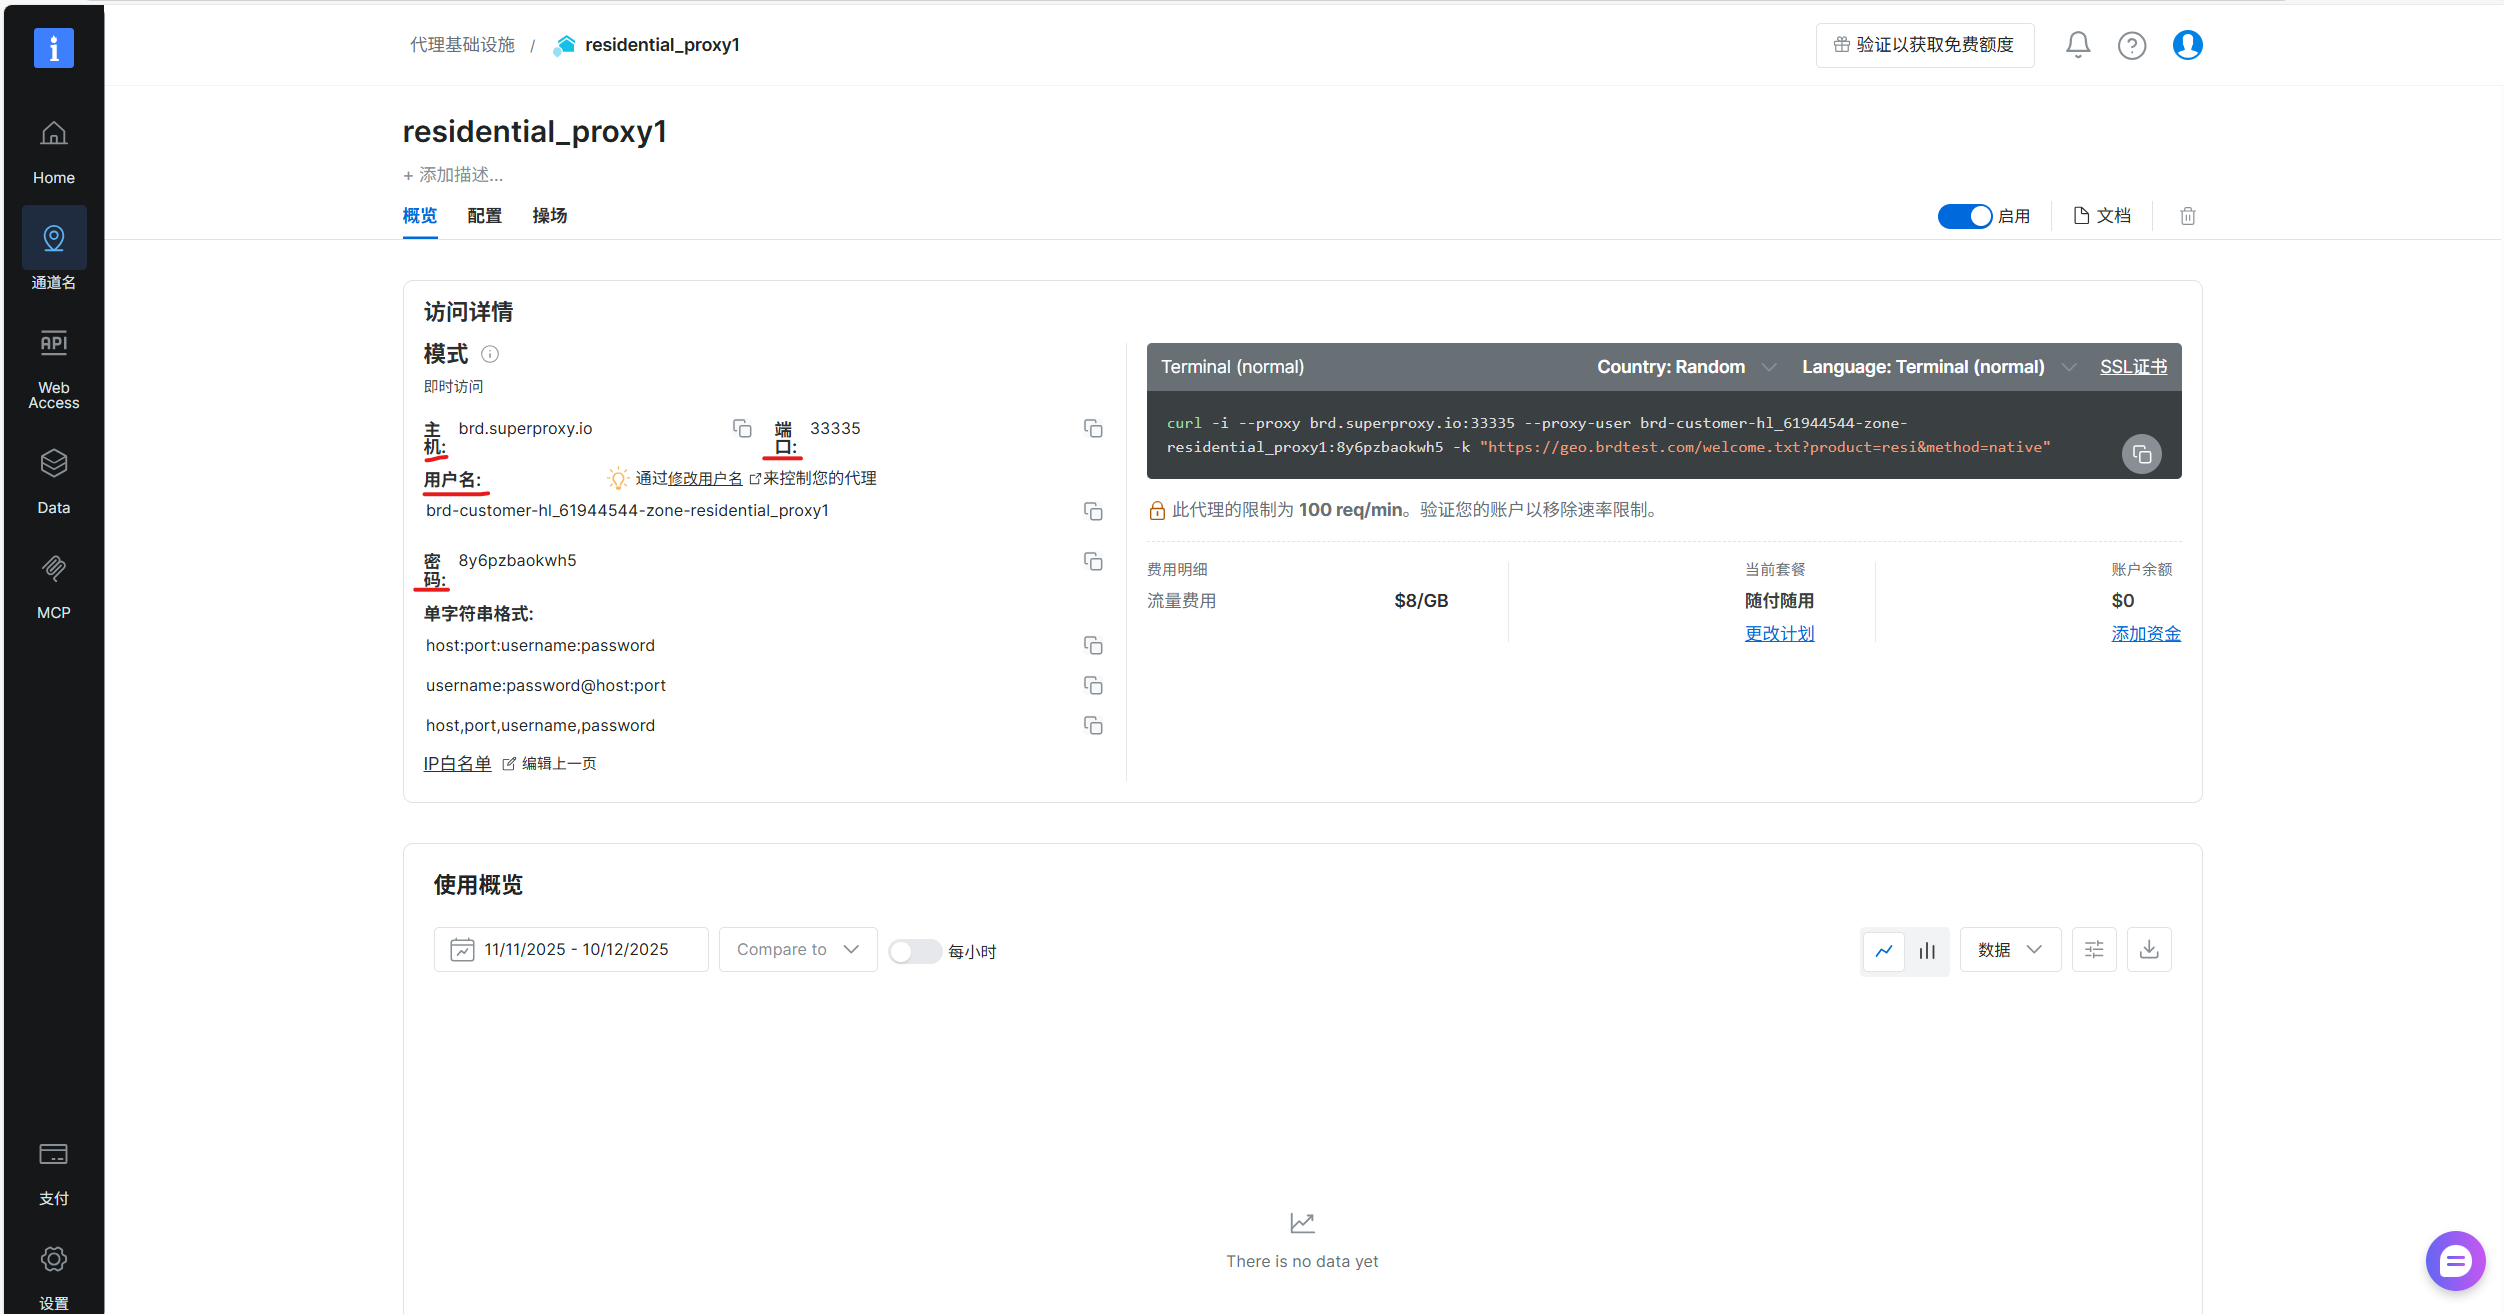Copy the curl terminal command
Viewport: 2504px width, 1314px height.
2141,454
